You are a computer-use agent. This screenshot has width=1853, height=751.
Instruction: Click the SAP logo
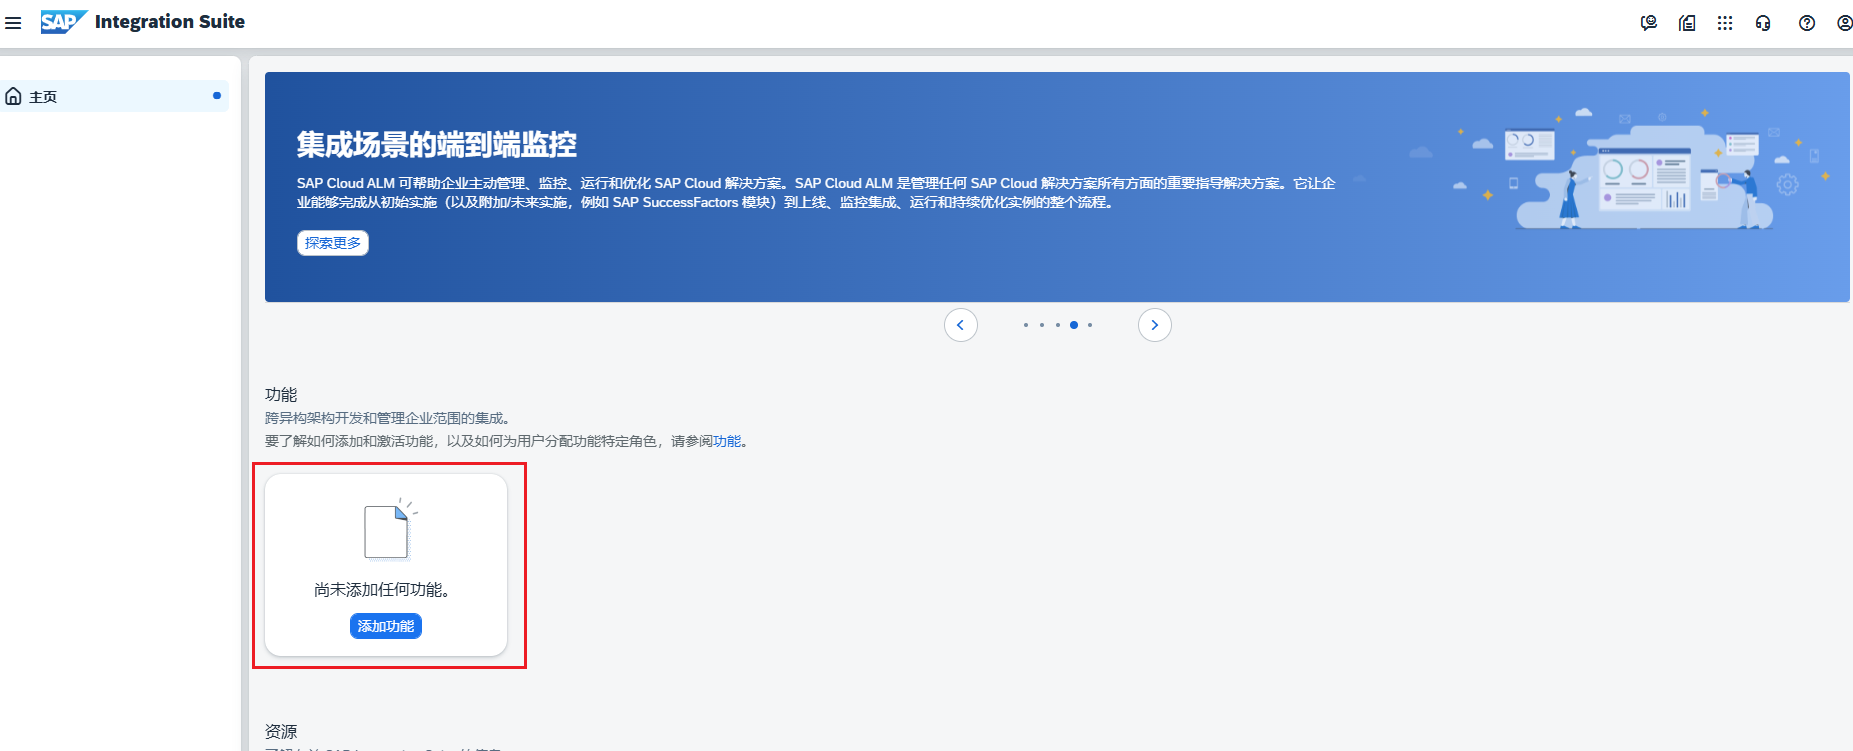pyautogui.click(x=64, y=22)
